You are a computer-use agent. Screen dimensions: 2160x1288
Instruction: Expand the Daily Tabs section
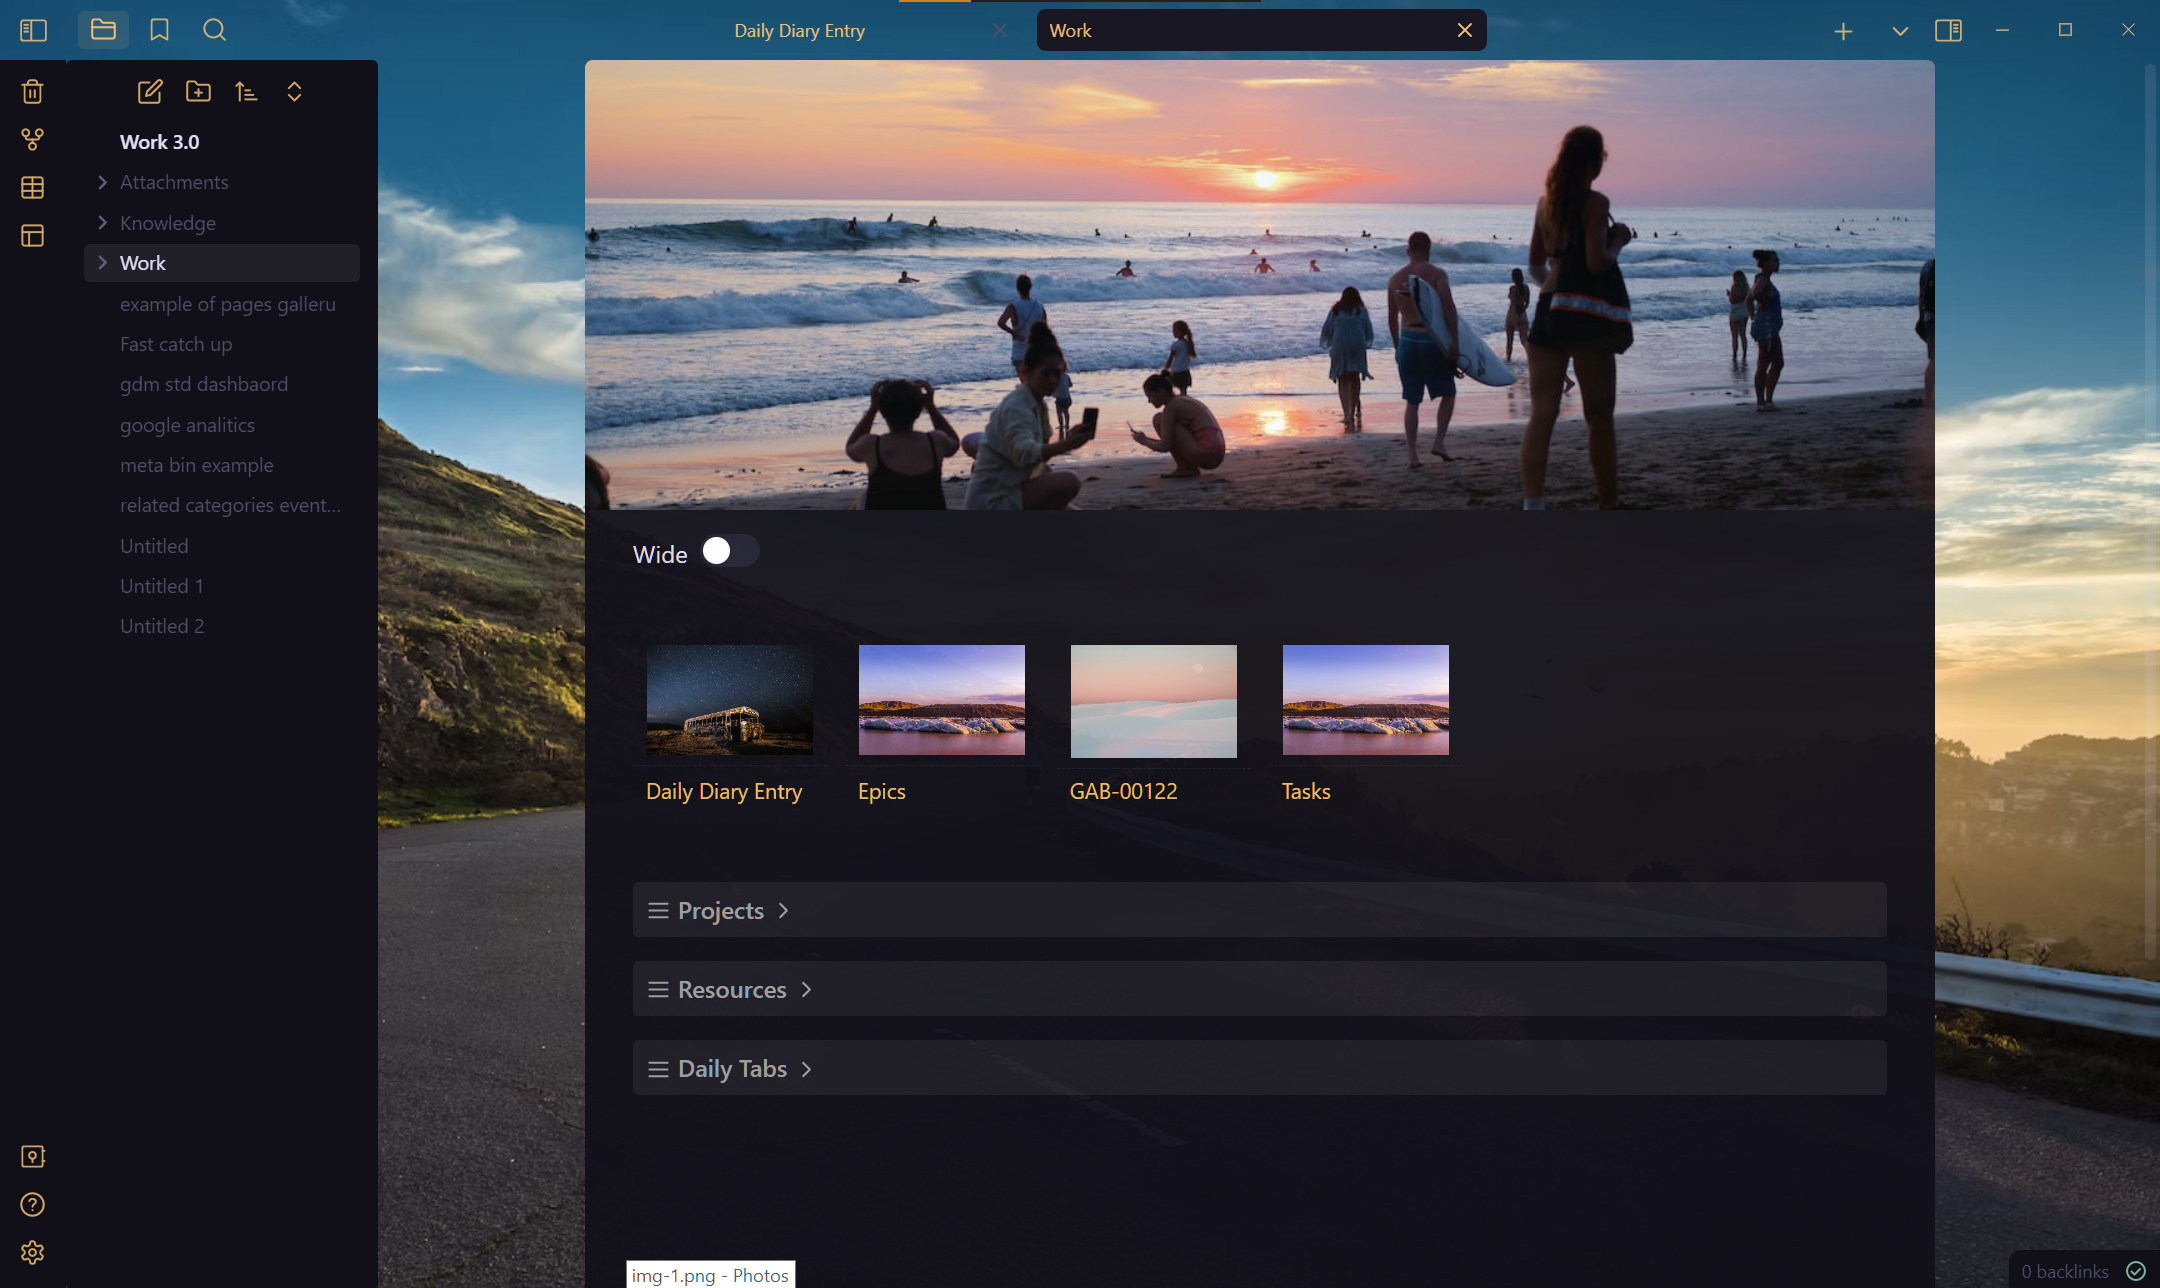[x=732, y=1069]
